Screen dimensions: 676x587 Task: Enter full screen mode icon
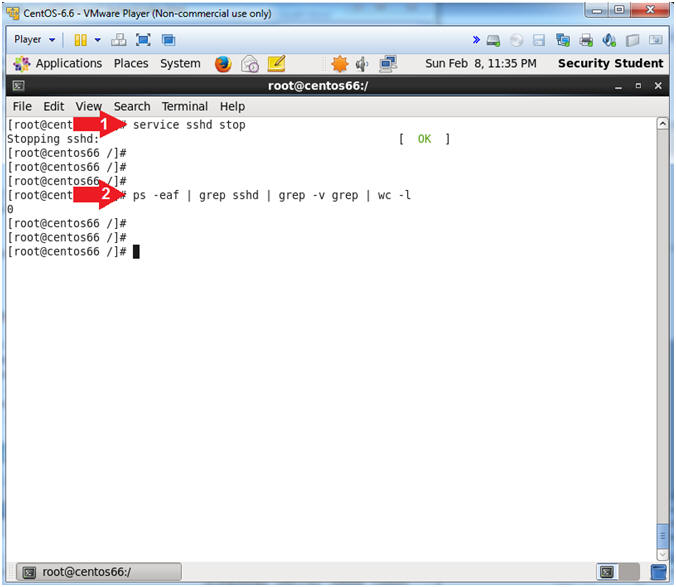point(143,40)
